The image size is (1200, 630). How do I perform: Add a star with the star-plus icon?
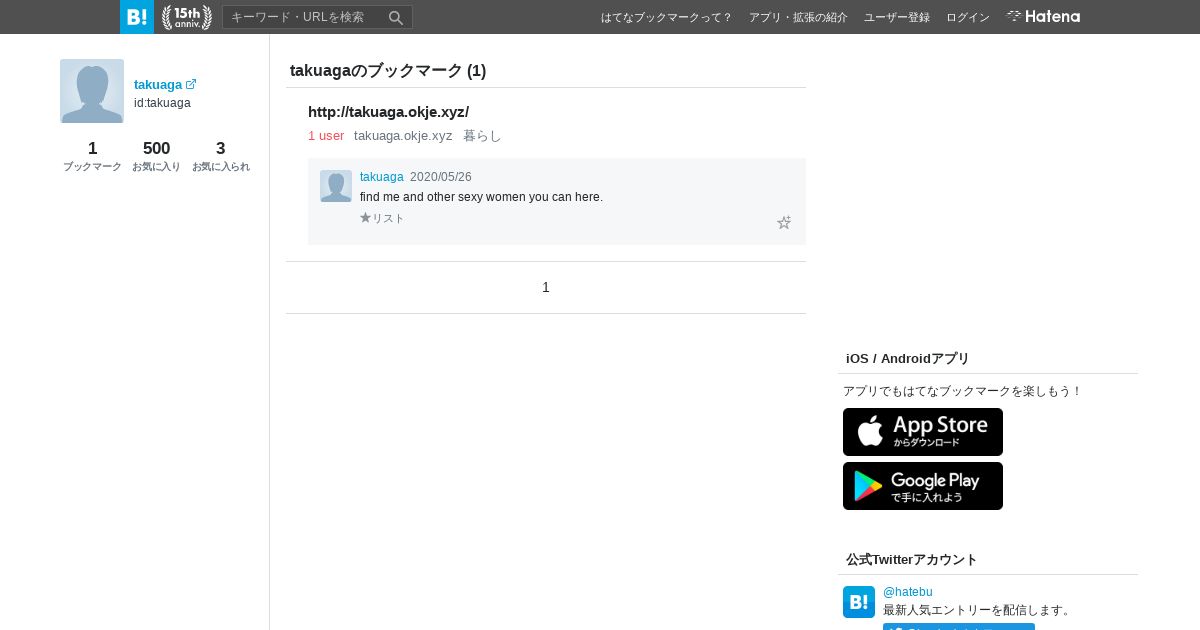pos(784,222)
